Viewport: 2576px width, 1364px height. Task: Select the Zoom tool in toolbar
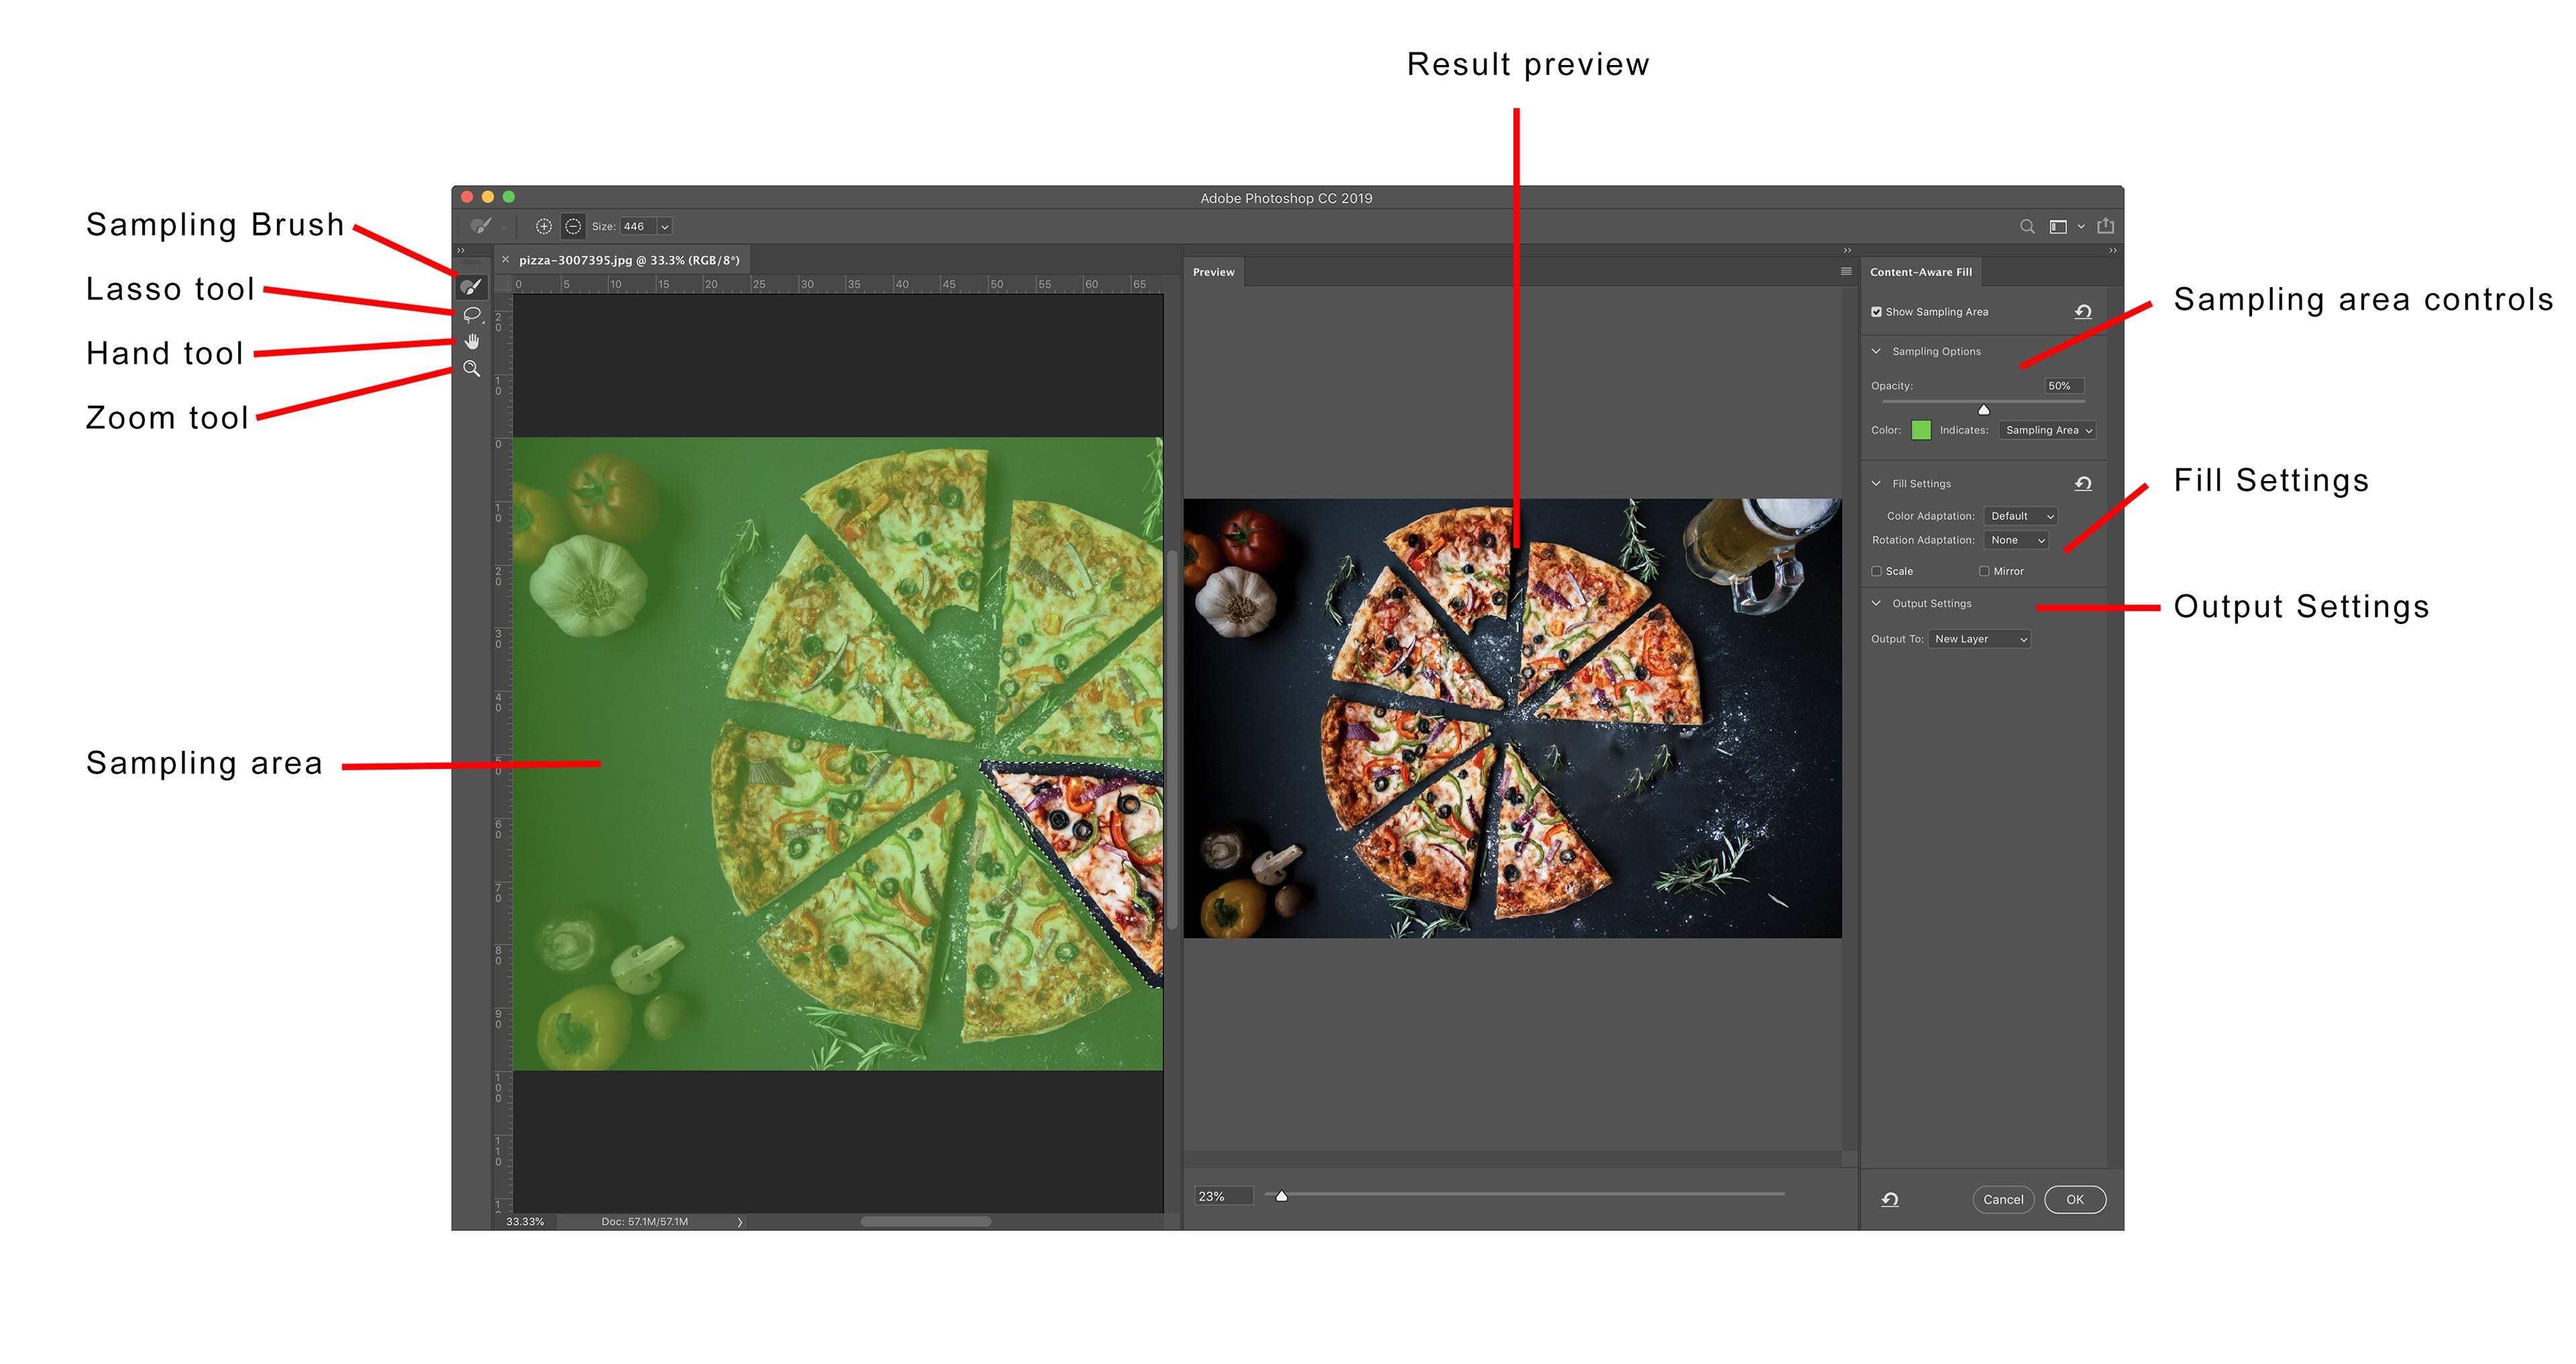[x=472, y=368]
